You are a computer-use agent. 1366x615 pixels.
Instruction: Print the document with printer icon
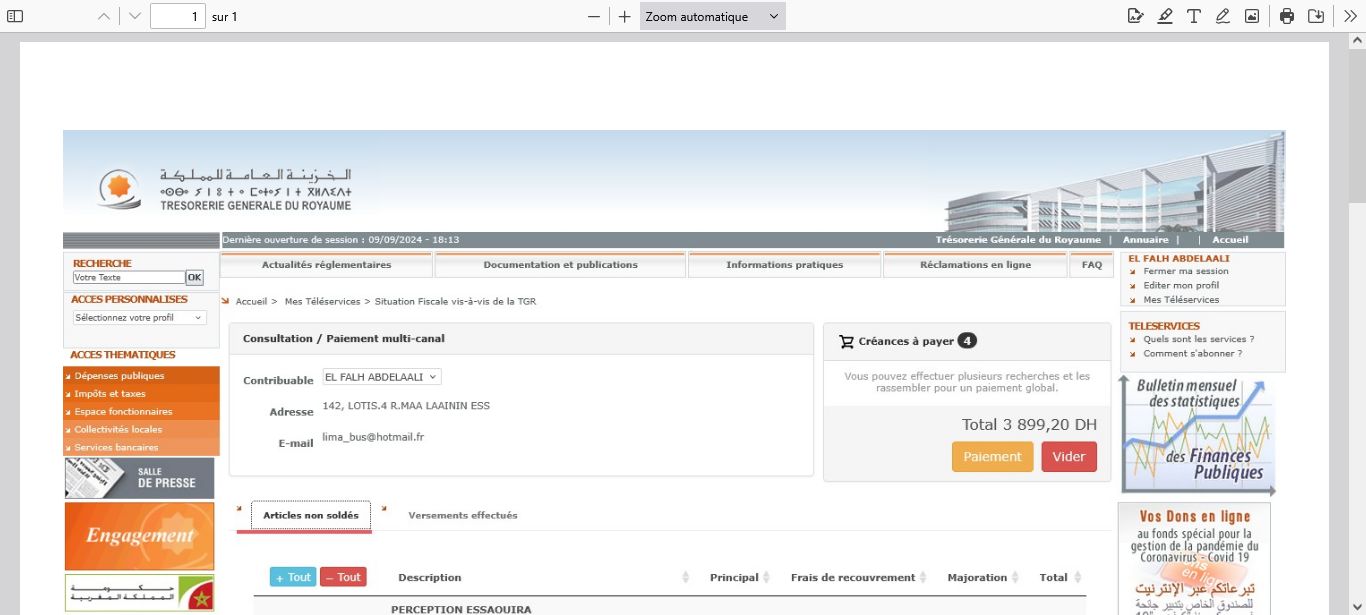click(1287, 16)
